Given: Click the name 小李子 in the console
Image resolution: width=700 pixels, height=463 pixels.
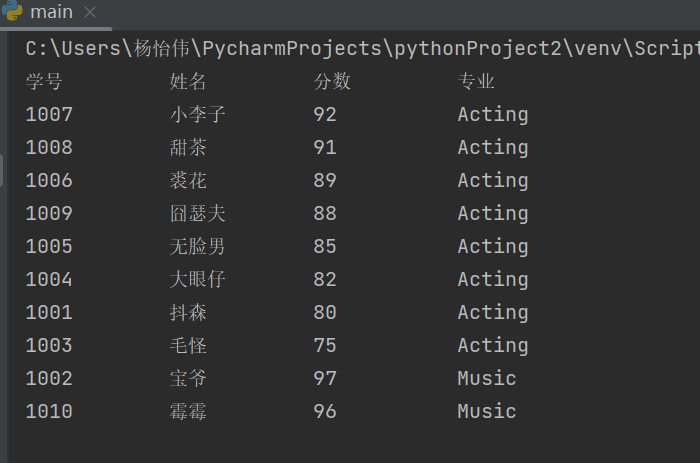Looking at the screenshot, I should pyautogui.click(x=198, y=115).
